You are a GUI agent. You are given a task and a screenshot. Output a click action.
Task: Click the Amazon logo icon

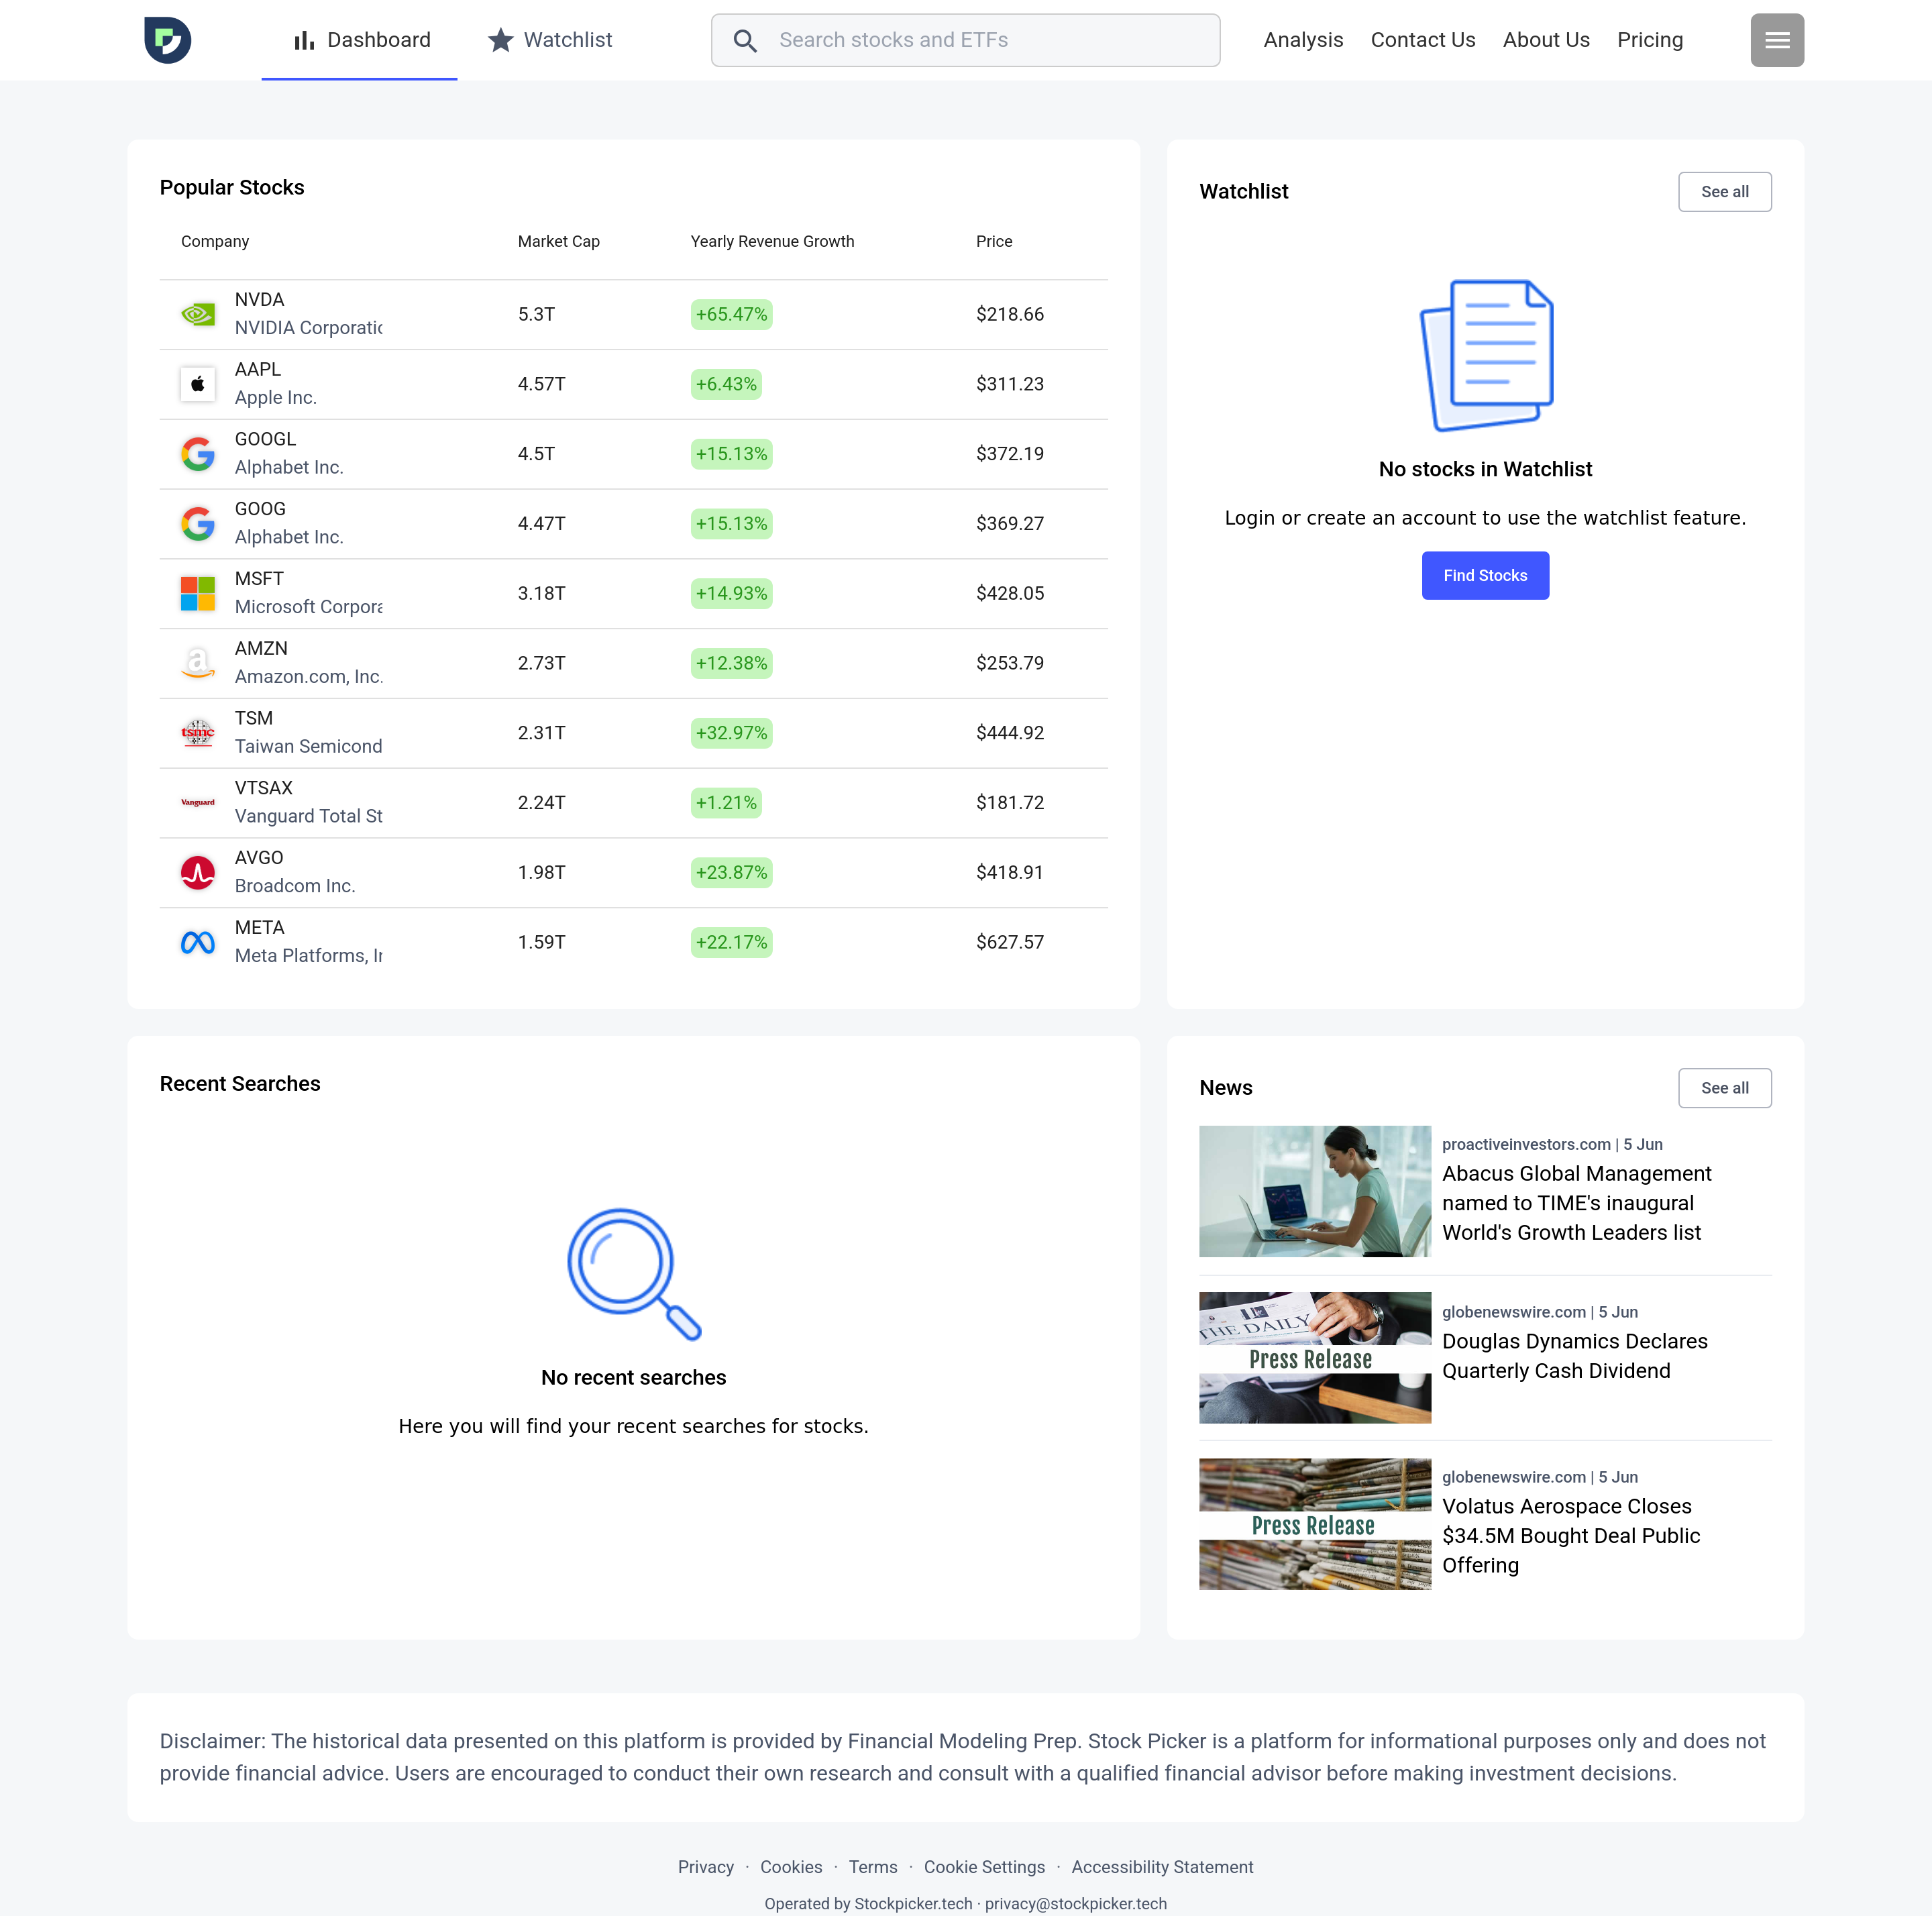[x=198, y=663]
